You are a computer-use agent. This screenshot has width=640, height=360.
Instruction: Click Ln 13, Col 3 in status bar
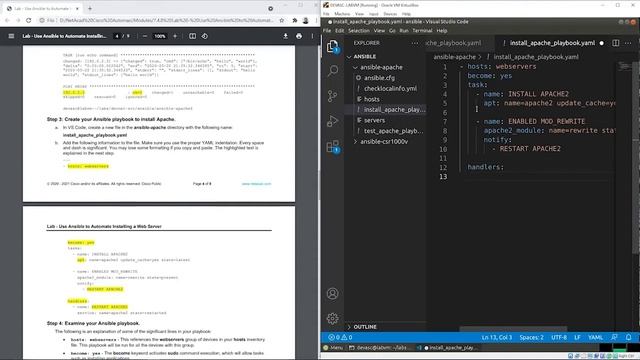click(496, 337)
